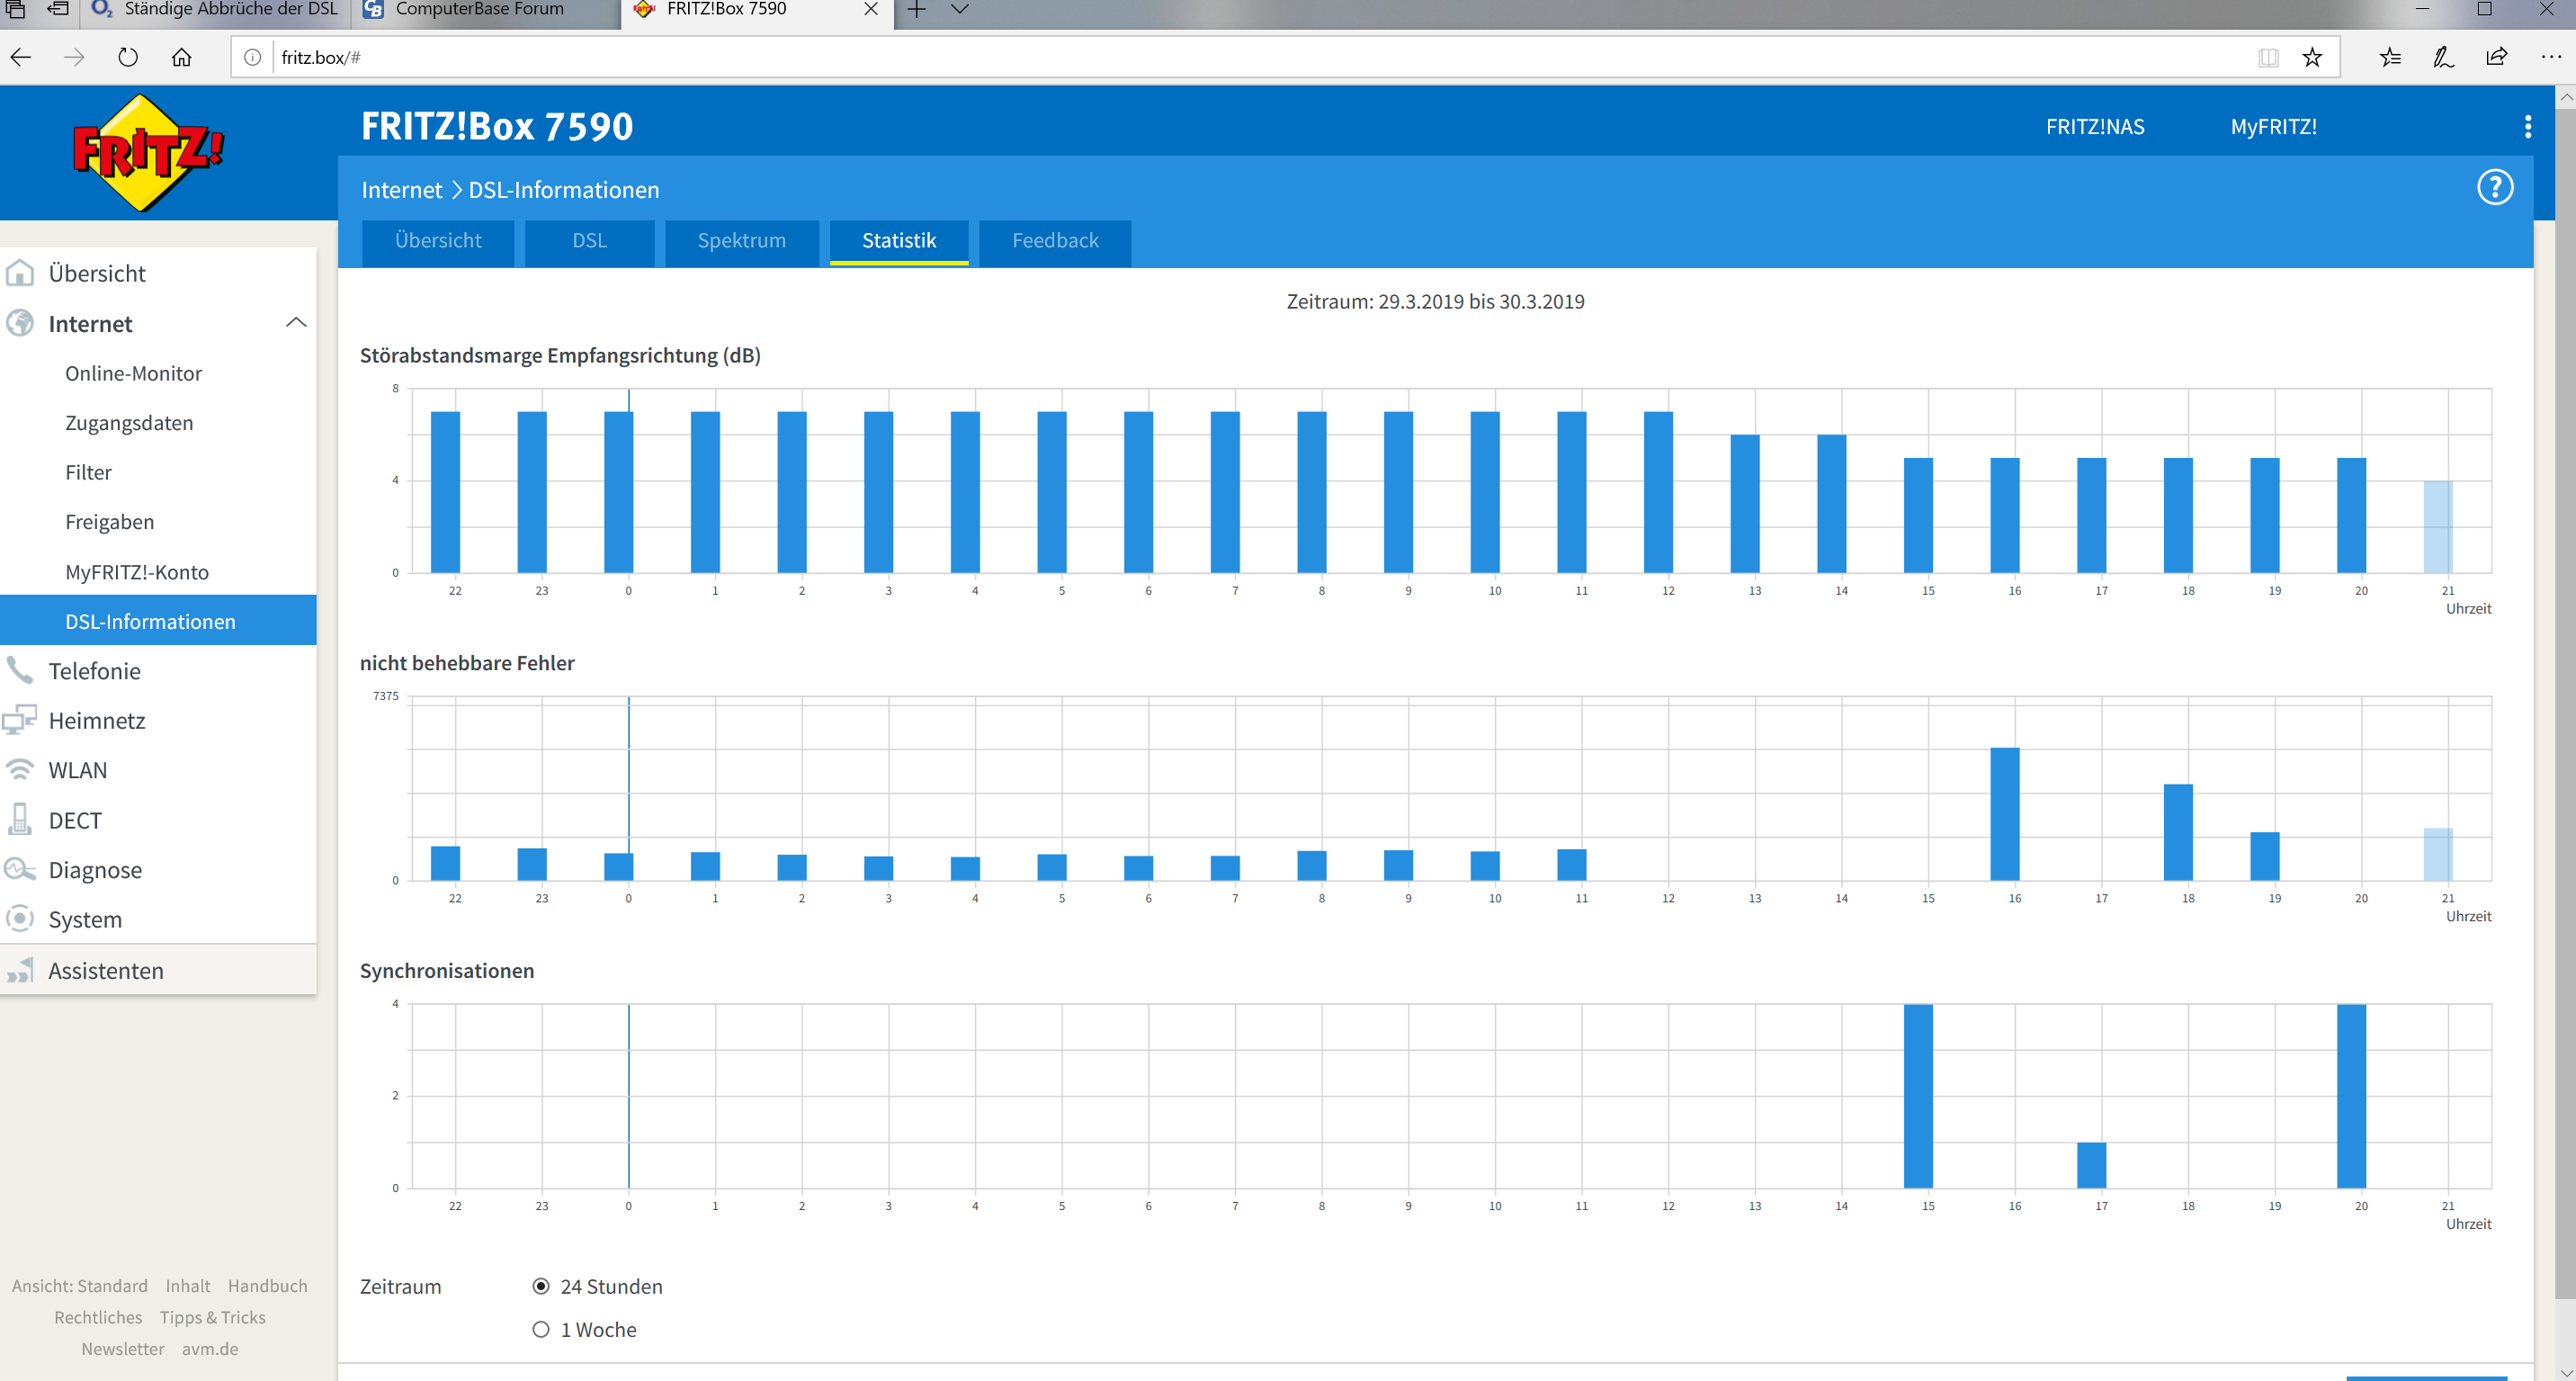The height and width of the screenshot is (1381, 2576).
Task: Collapse the Internet menu chevron
Action: (x=296, y=323)
